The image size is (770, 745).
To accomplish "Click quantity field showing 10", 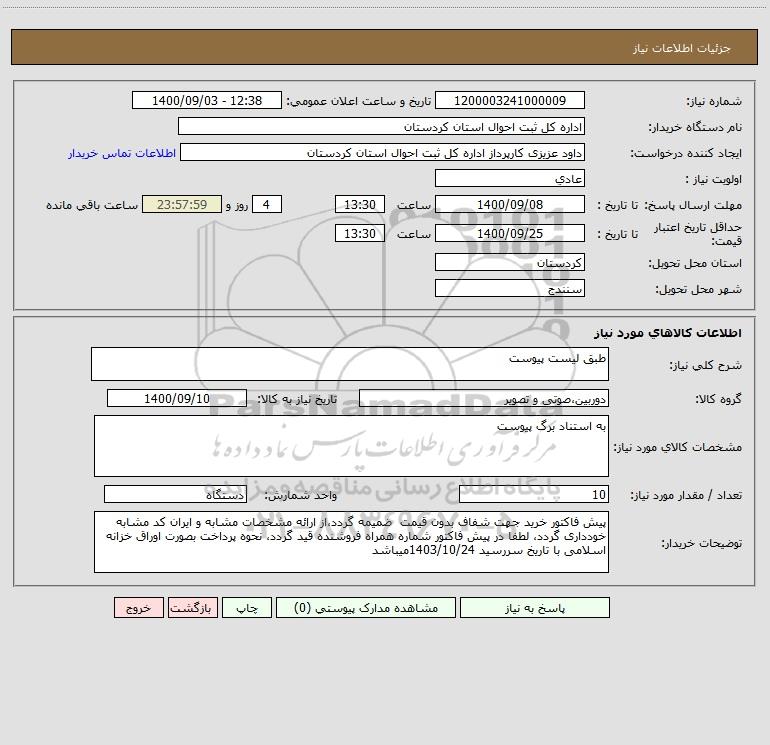I will pyautogui.click(x=534, y=494).
